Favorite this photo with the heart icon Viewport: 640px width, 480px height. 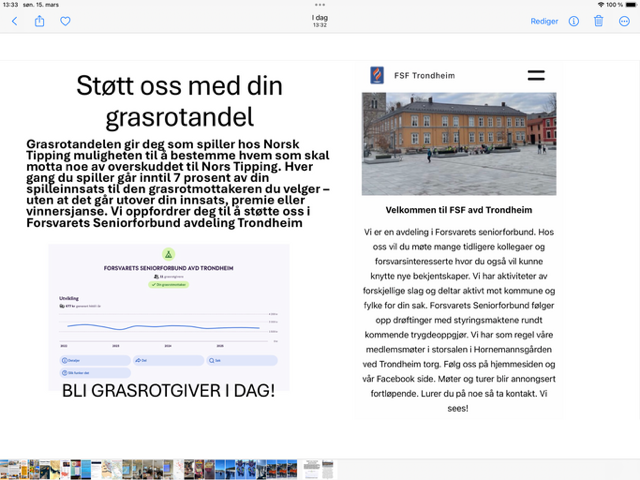coord(65,21)
